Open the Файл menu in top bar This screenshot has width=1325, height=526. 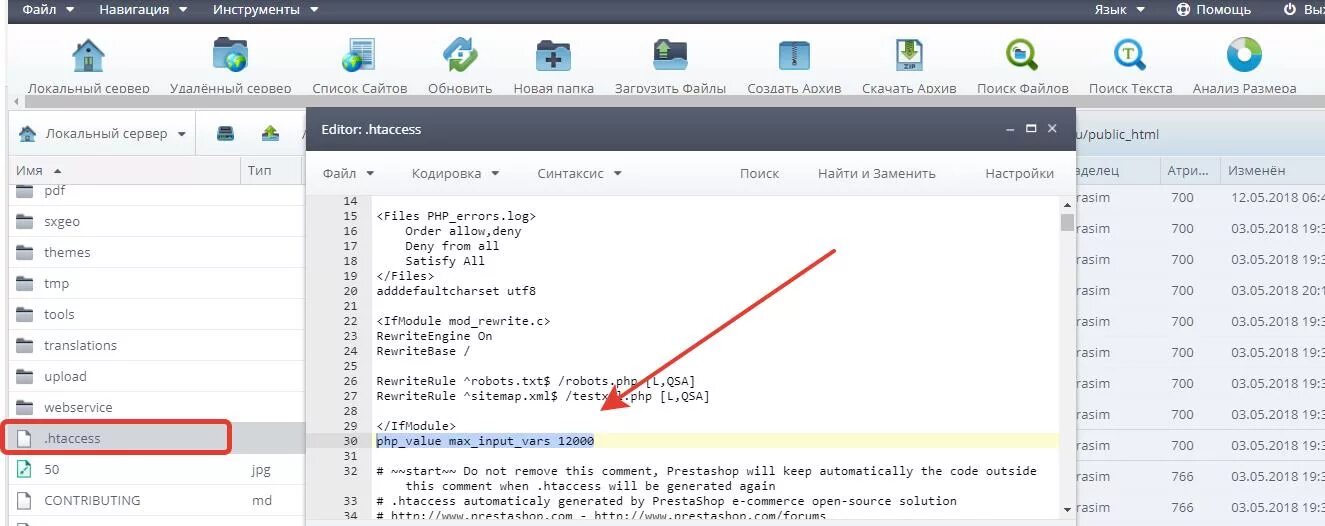48,9
